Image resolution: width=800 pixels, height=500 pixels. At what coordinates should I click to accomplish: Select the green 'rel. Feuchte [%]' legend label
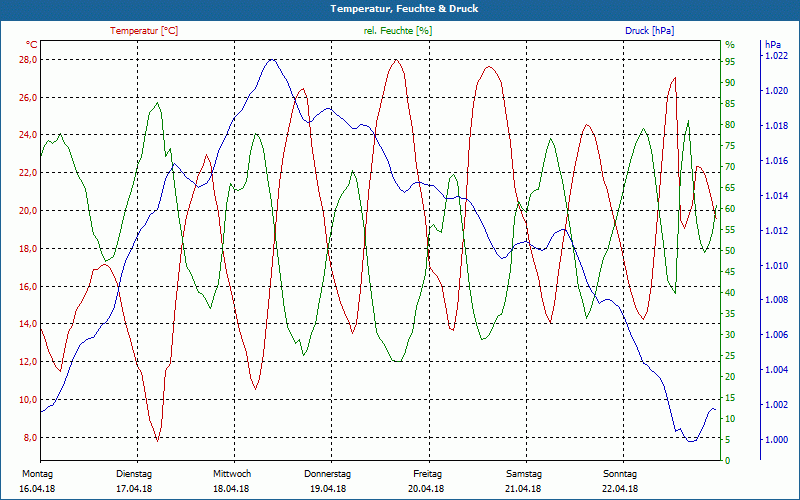(397, 31)
